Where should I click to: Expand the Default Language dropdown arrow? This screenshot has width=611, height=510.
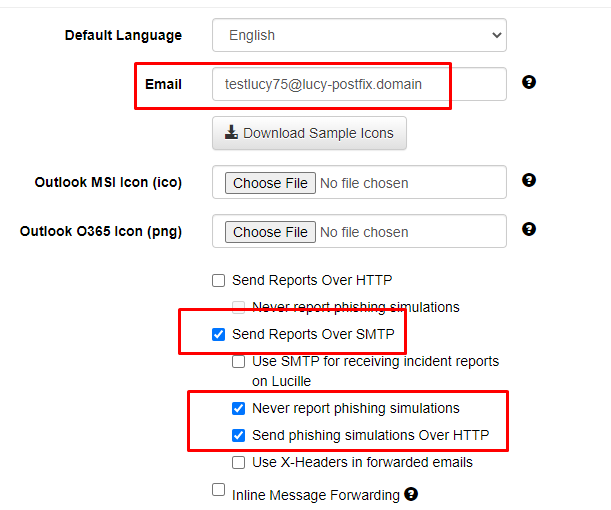(496, 35)
